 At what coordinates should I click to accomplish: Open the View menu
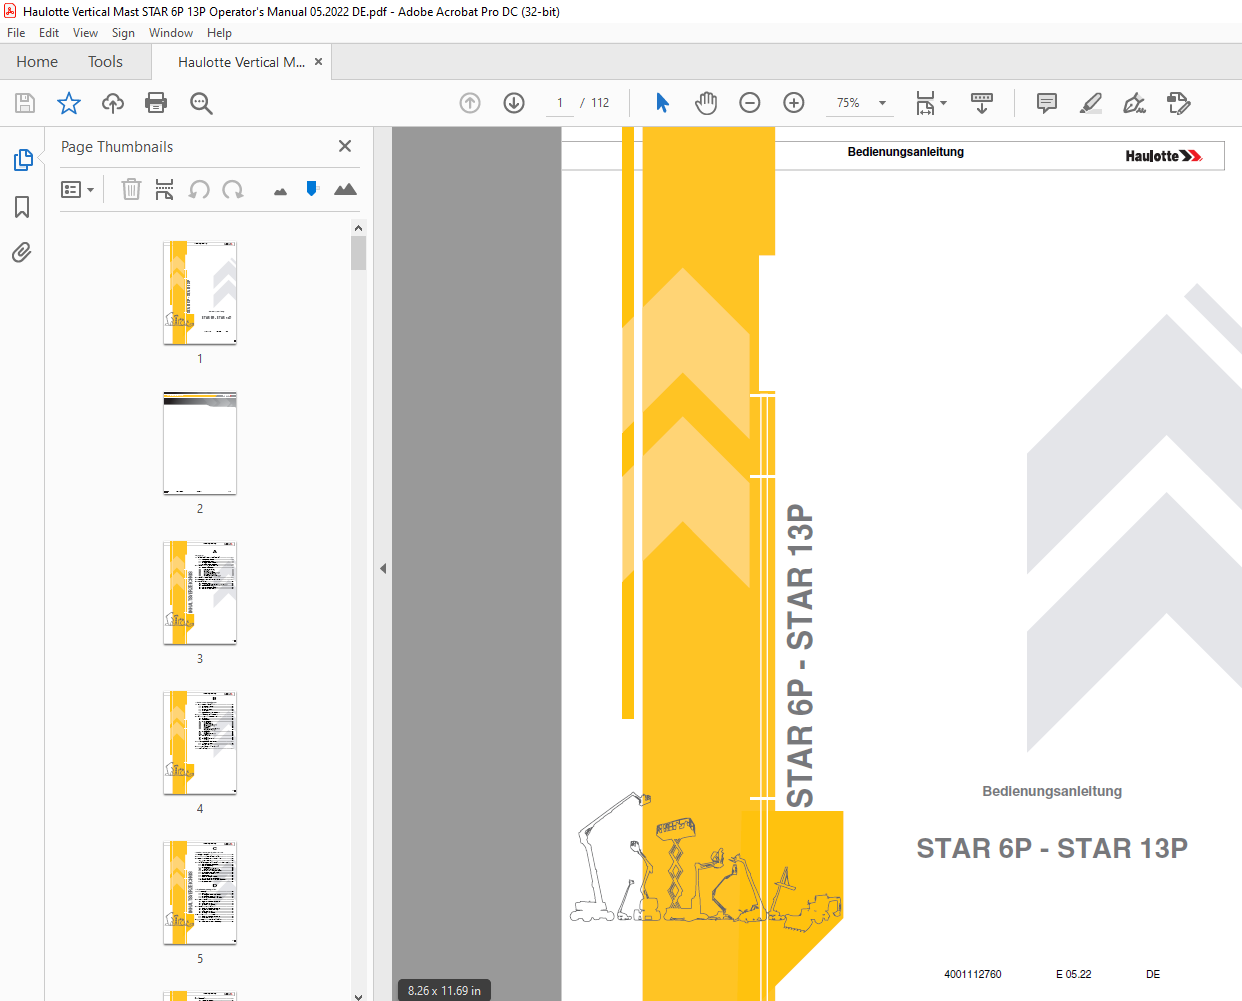[85, 33]
